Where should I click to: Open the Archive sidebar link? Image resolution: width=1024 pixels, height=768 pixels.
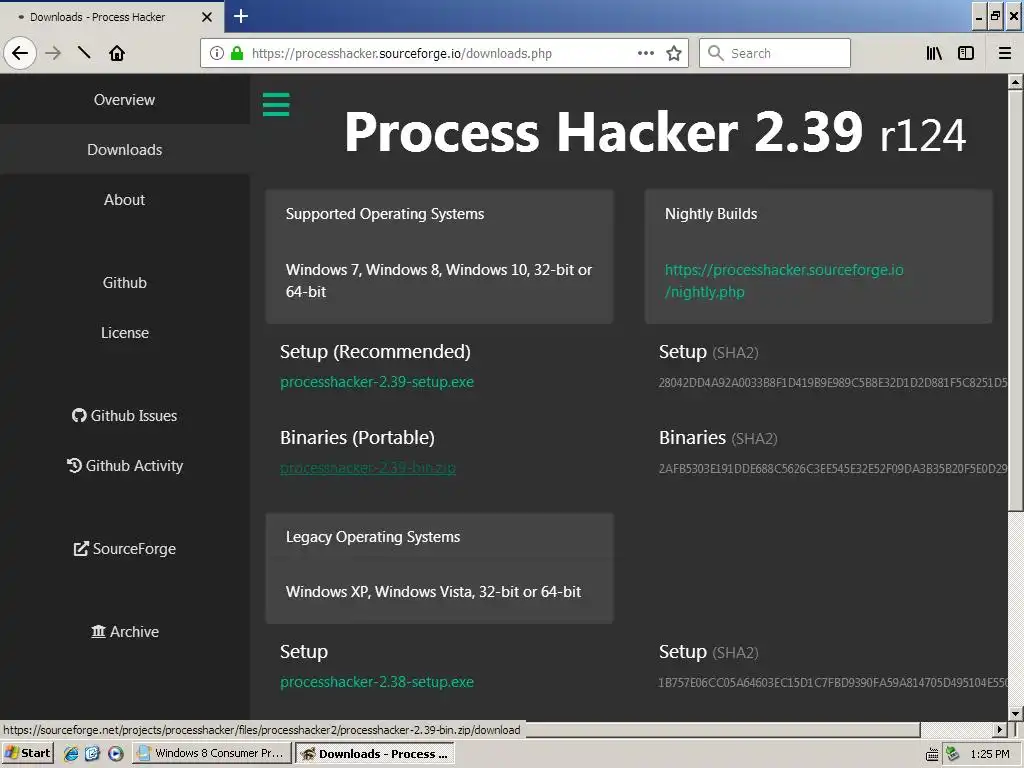coord(124,632)
